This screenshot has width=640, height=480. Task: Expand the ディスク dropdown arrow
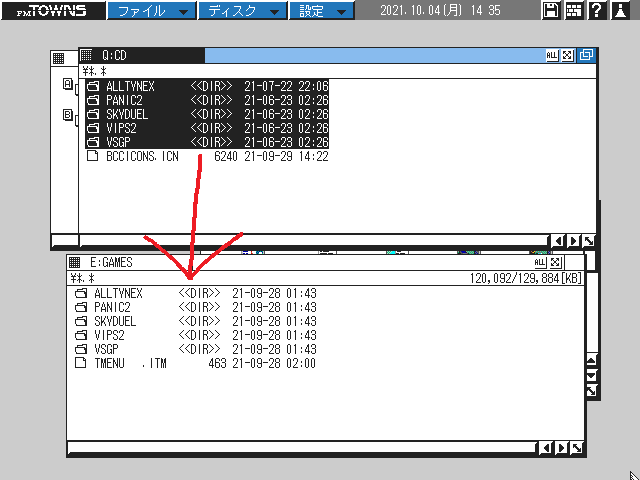[x=275, y=12]
